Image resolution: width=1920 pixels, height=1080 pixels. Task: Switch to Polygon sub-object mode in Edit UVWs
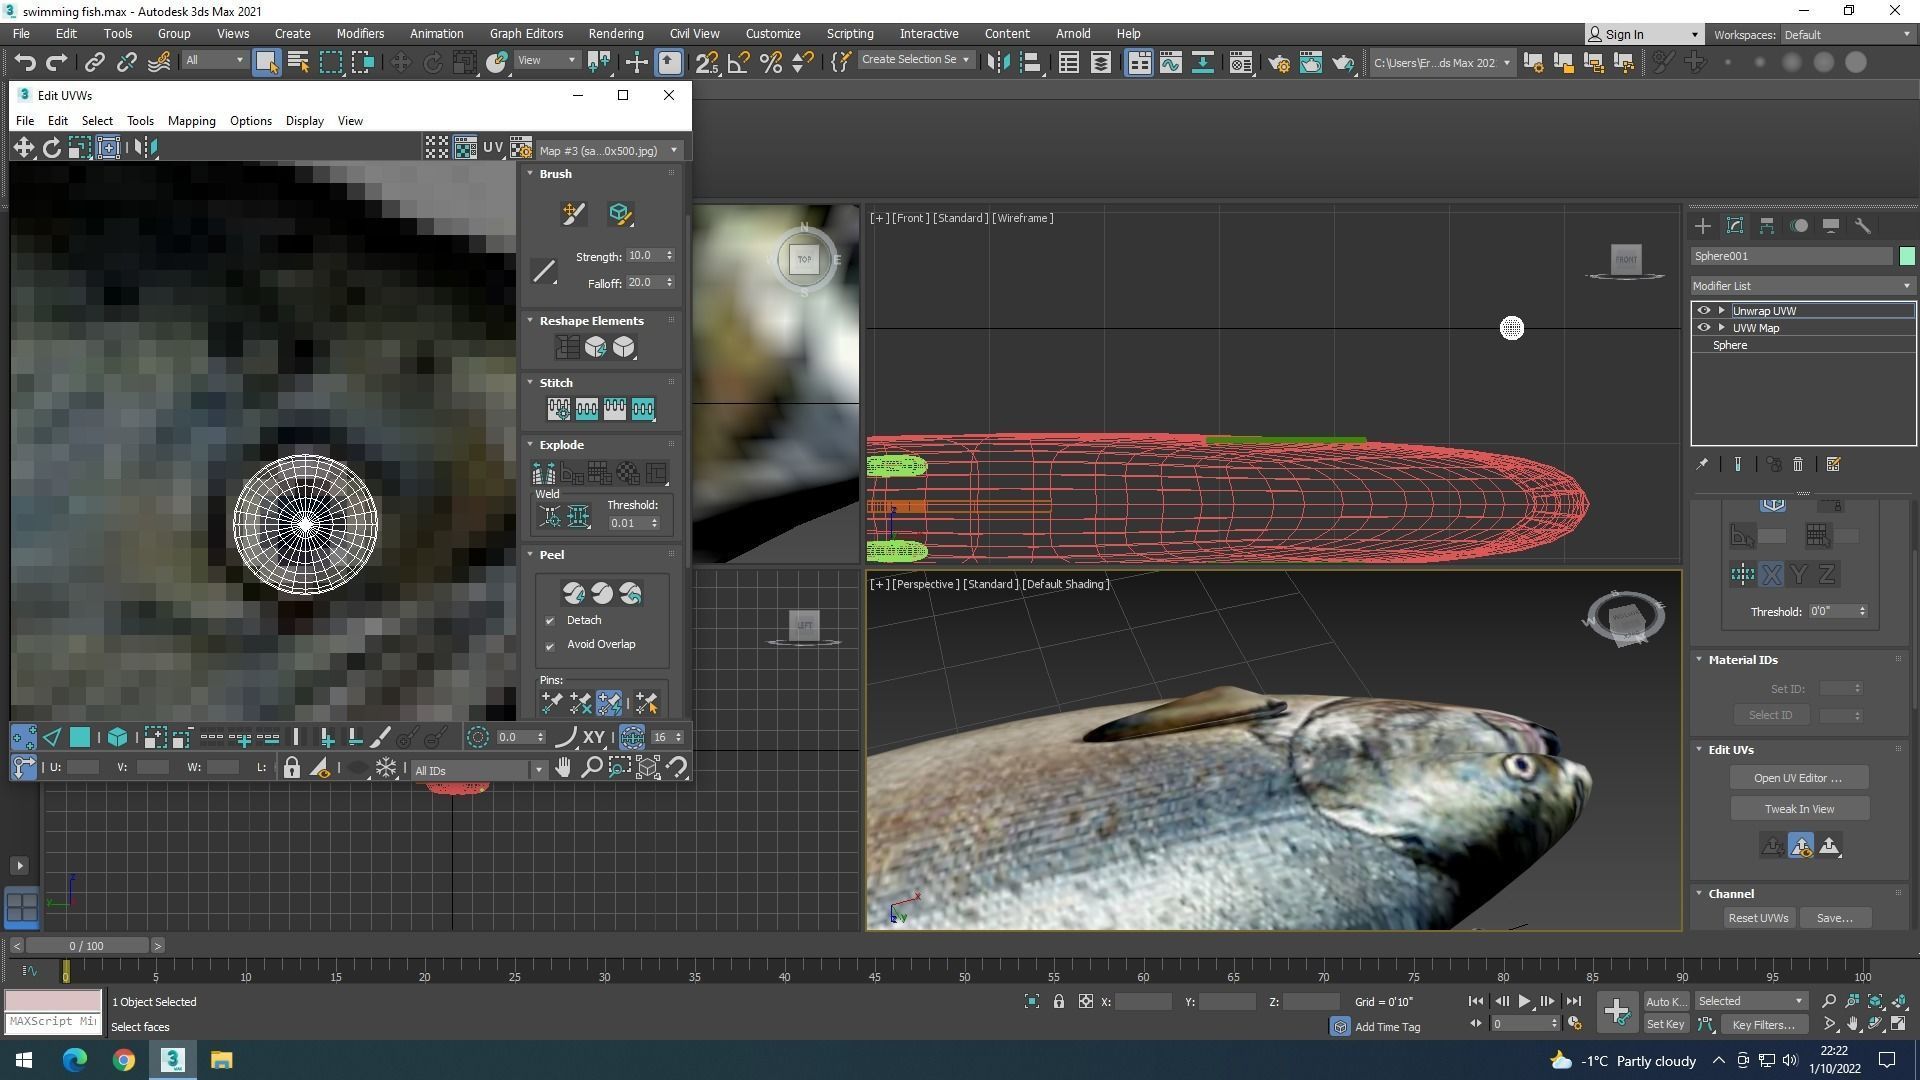click(x=79, y=738)
